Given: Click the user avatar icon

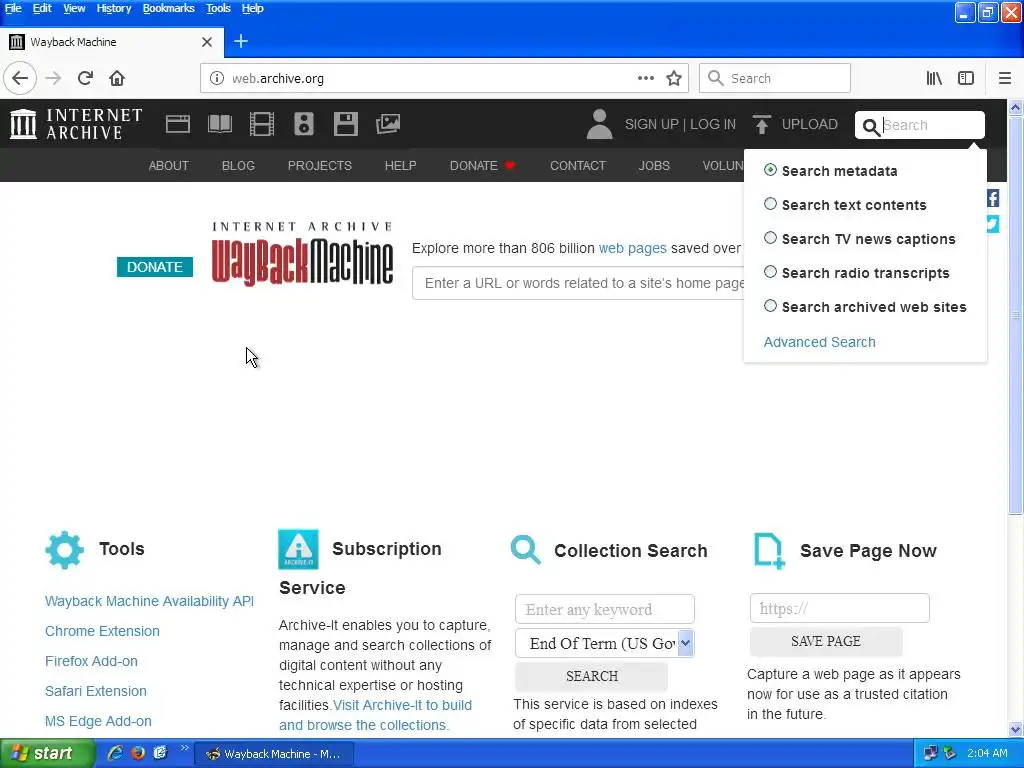Looking at the screenshot, I should [x=600, y=124].
